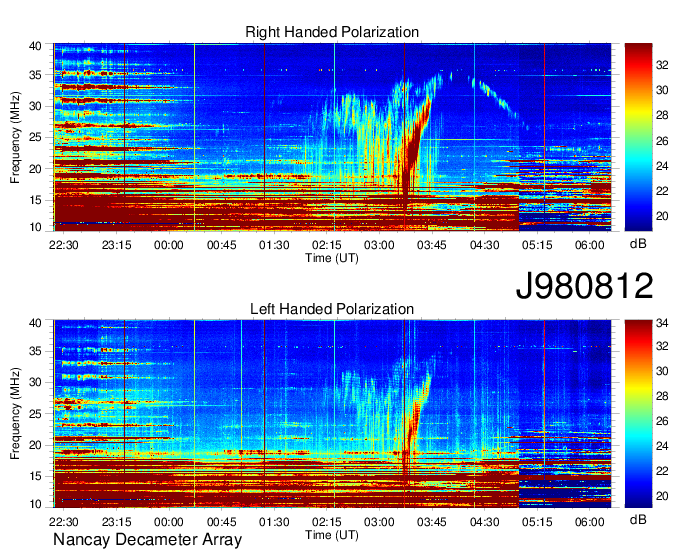This screenshot has width=680, height=552.
Task: Click the 22:30 time tick of Left Handed plot
Action: coord(64,522)
